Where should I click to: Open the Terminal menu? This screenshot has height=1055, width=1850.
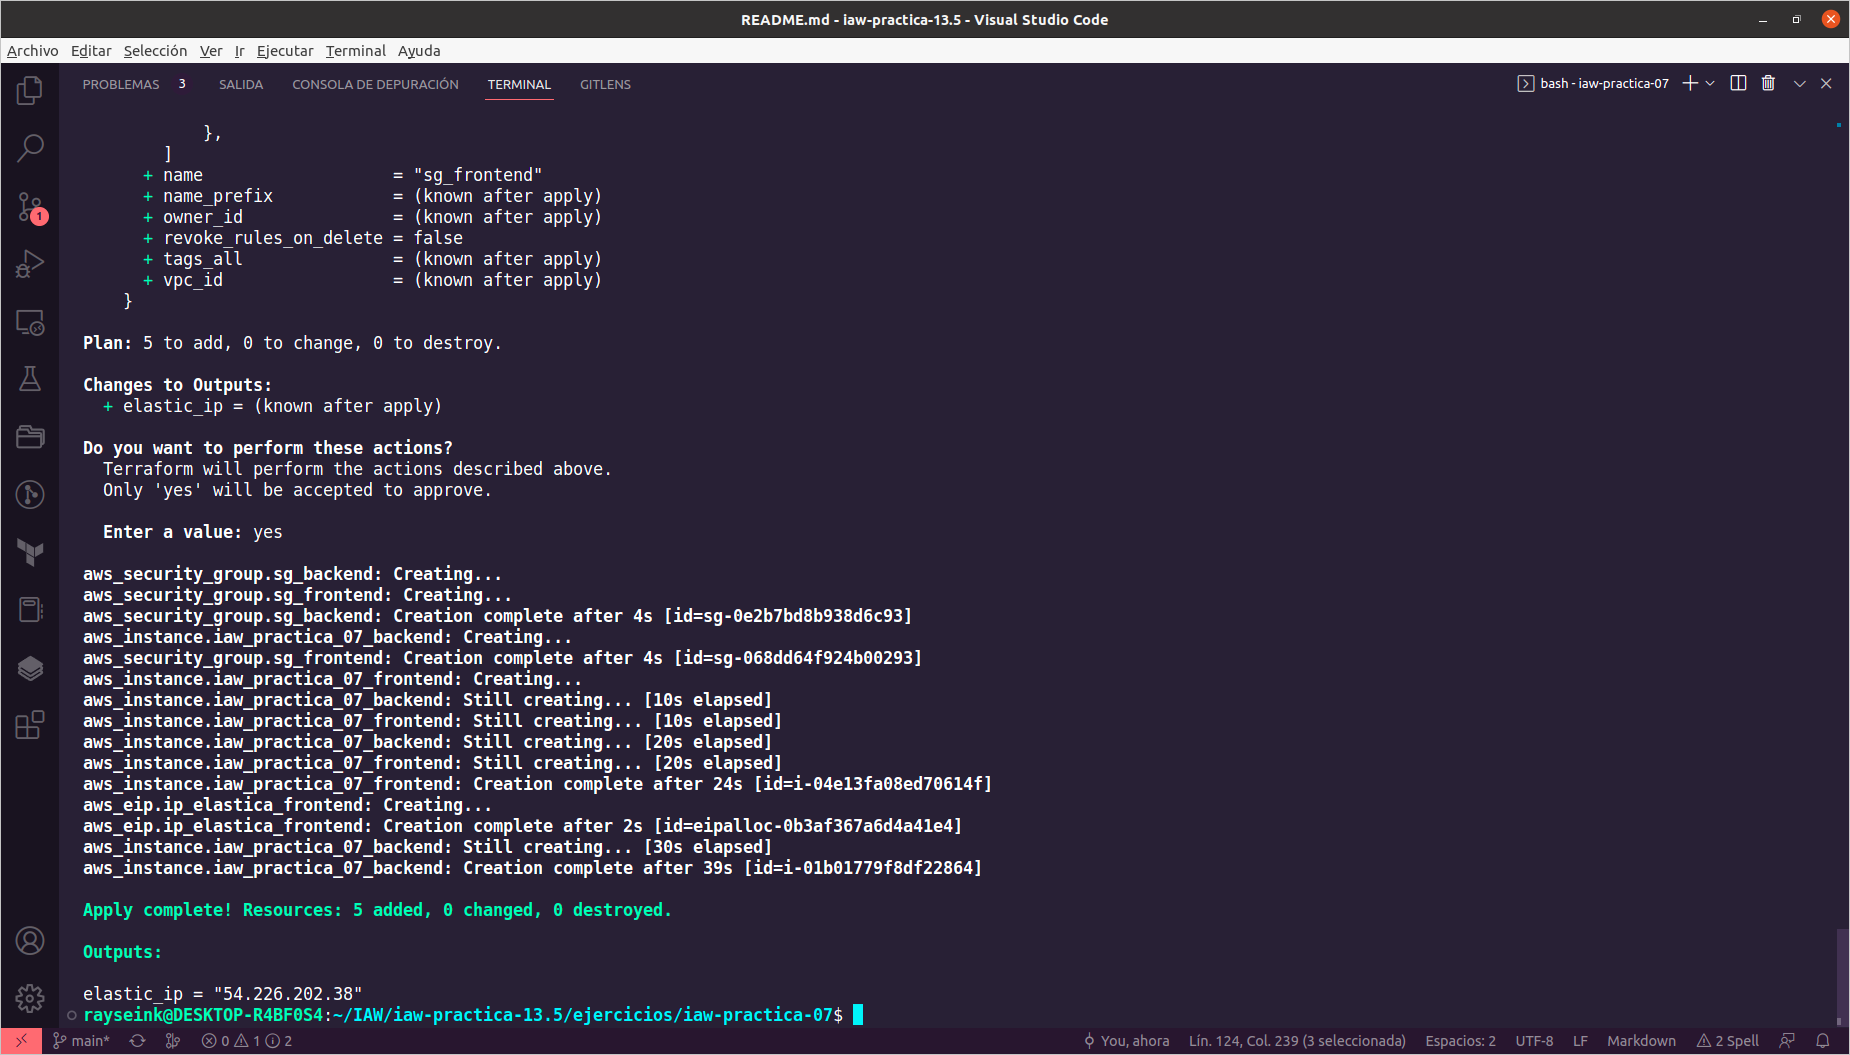tap(355, 51)
